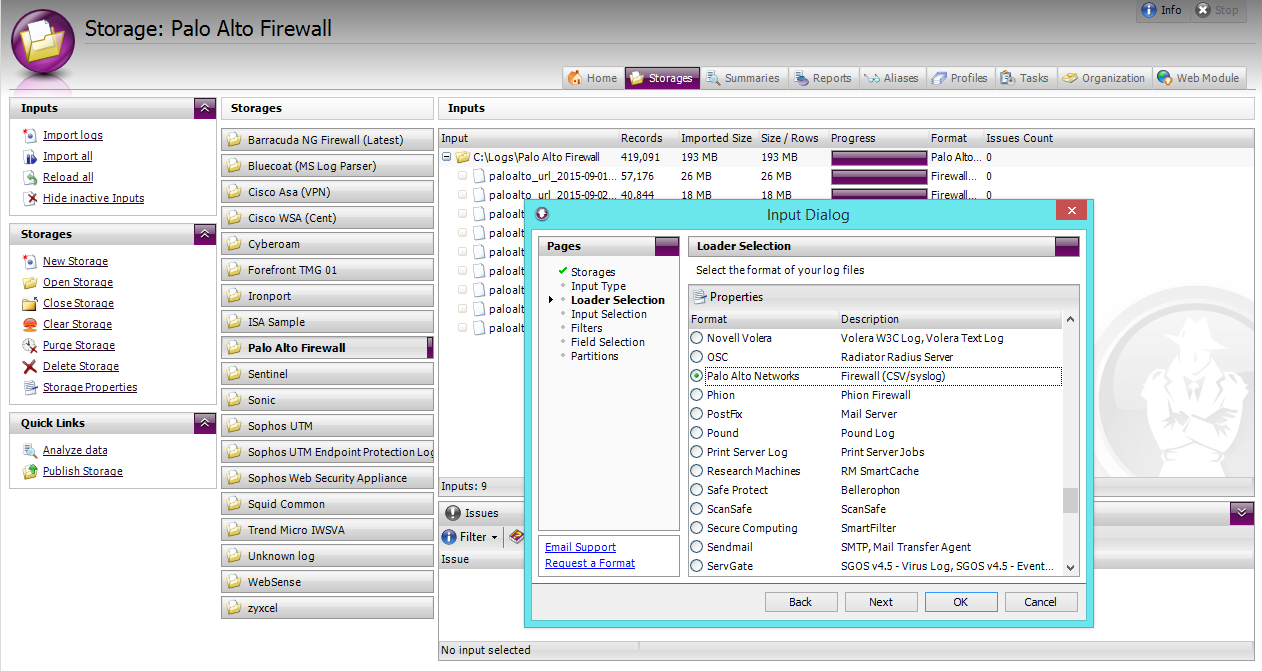
Task: Click the Import all icon
Action: (x=30, y=156)
